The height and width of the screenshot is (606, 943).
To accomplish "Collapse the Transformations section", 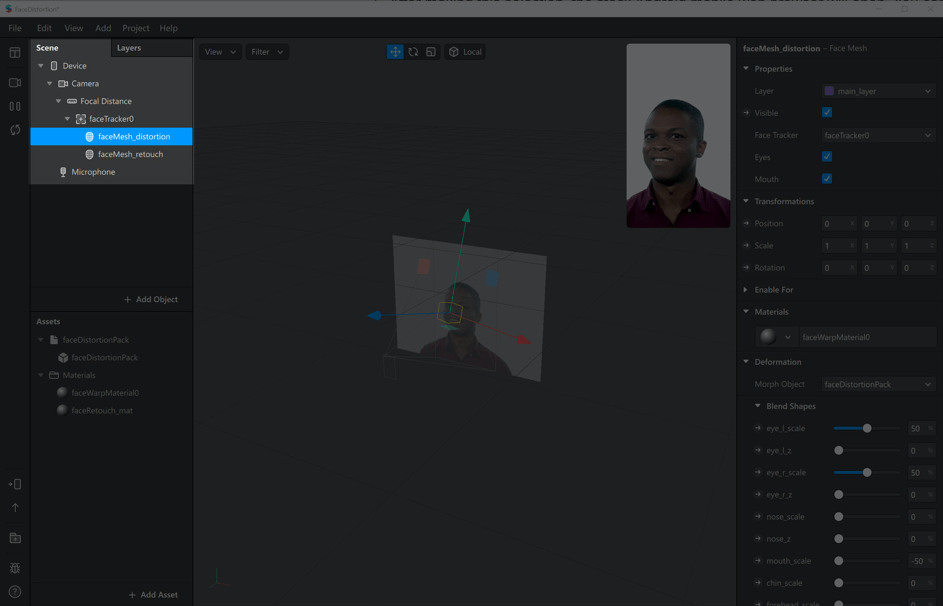I will [x=746, y=201].
